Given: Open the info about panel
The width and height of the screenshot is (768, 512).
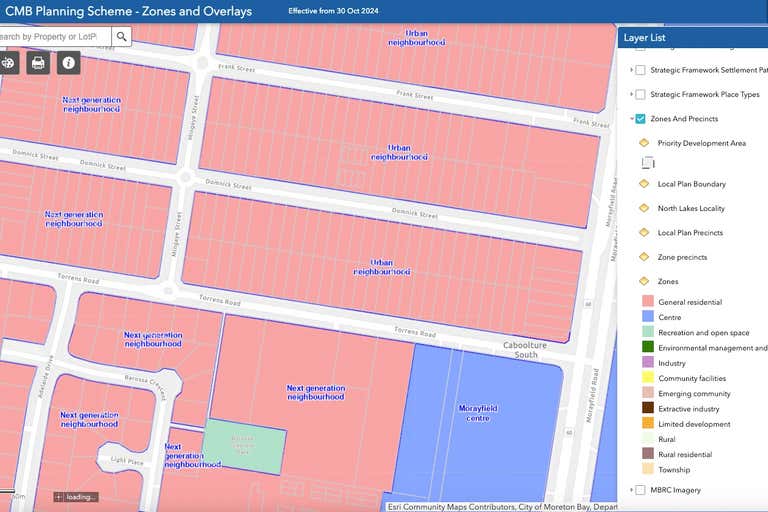Looking at the screenshot, I should coord(68,63).
